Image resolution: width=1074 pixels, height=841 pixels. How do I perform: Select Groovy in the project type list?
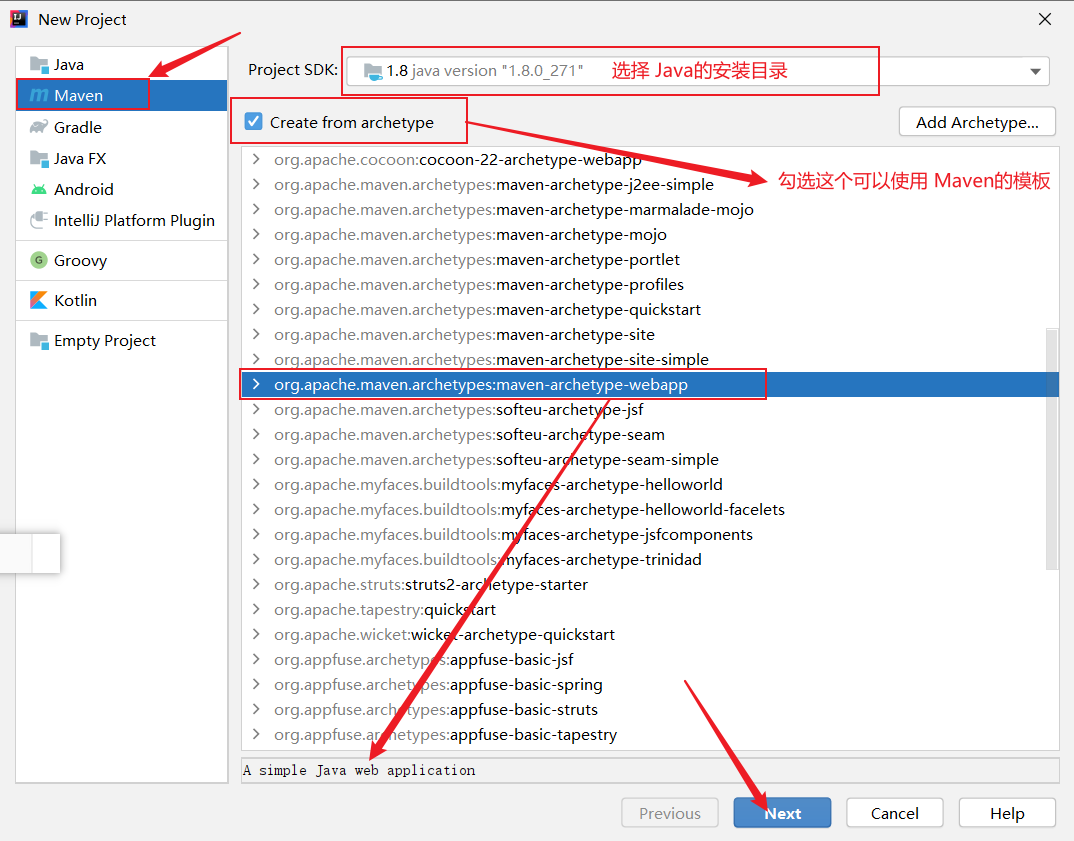(x=121, y=260)
